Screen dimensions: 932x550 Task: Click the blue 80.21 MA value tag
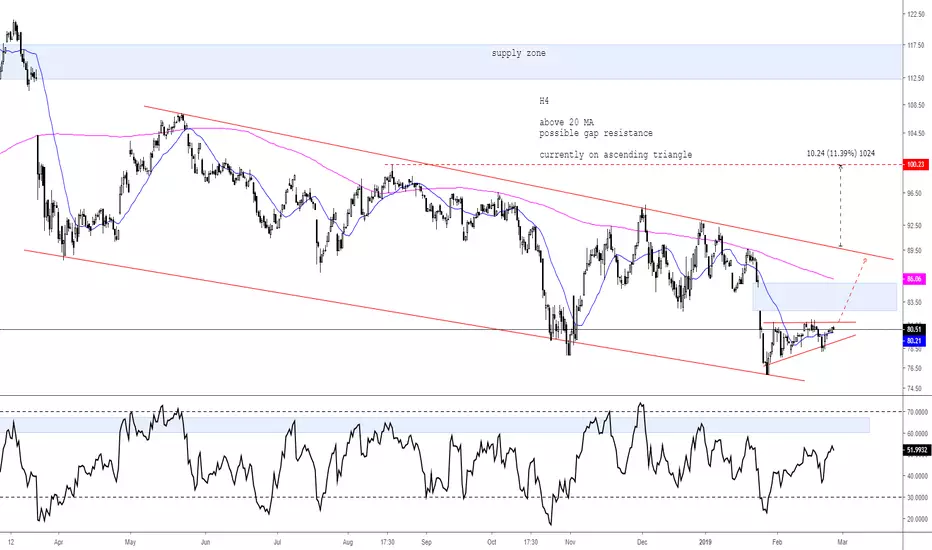point(914,341)
